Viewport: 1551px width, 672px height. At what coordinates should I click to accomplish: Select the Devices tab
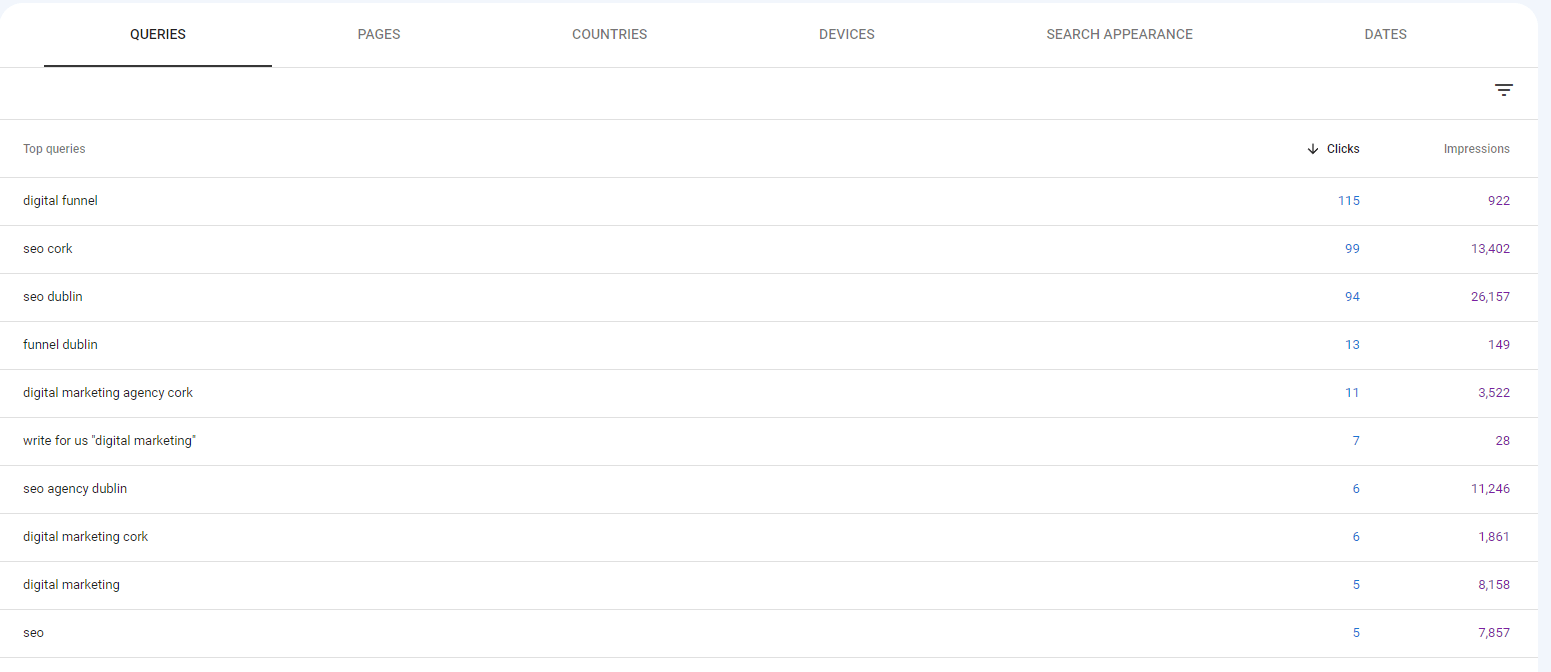[847, 34]
